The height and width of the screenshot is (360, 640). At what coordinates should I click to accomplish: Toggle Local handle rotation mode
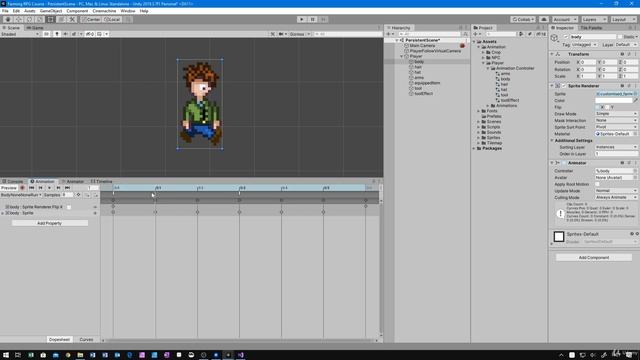click(x=112, y=19)
